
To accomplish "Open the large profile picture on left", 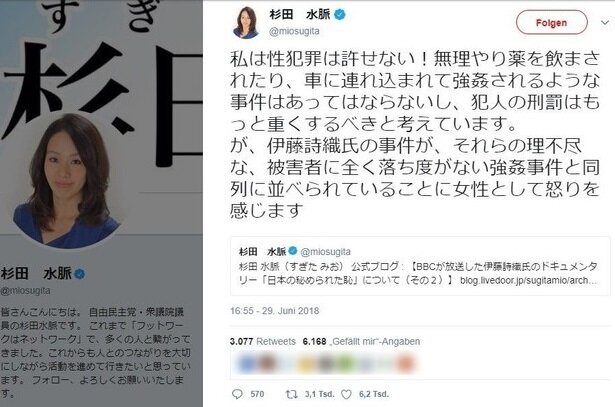I will point(67,182).
